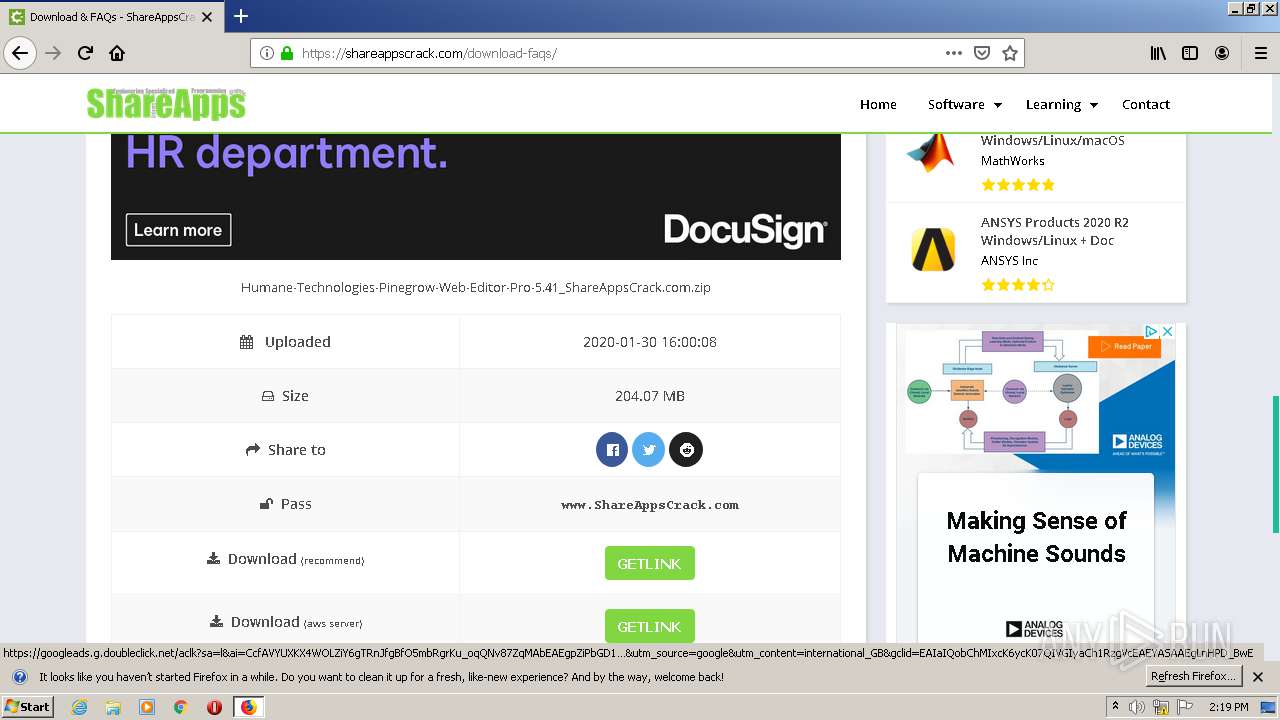This screenshot has height=720, width=1280.
Task: Open ANSYS Products 2020 R2 link
Action: (1054, 231)
